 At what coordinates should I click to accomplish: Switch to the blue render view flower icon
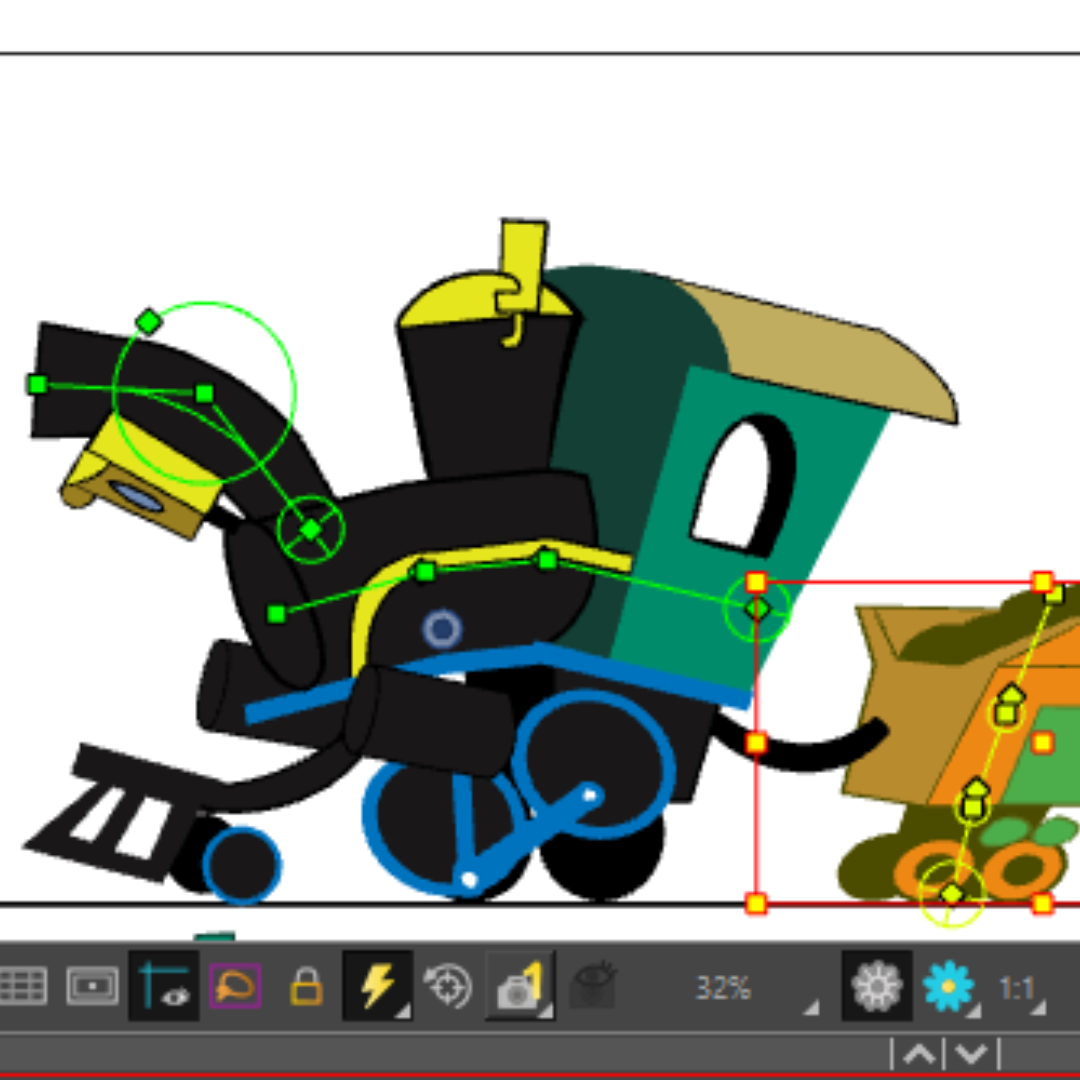coord(949,986)
